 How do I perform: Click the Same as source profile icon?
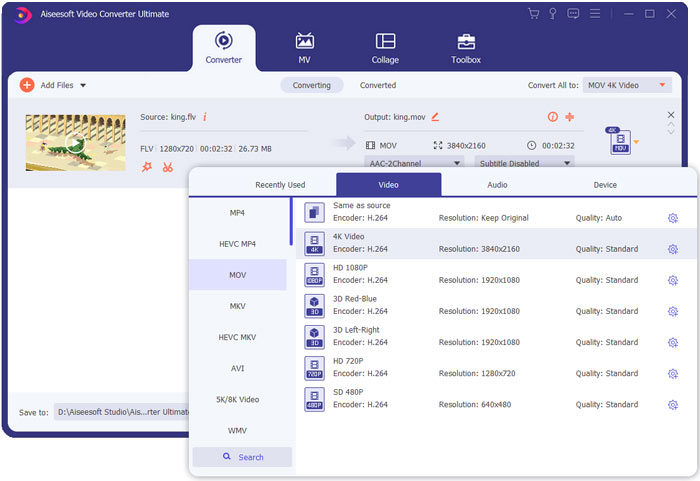click(314, 213)
